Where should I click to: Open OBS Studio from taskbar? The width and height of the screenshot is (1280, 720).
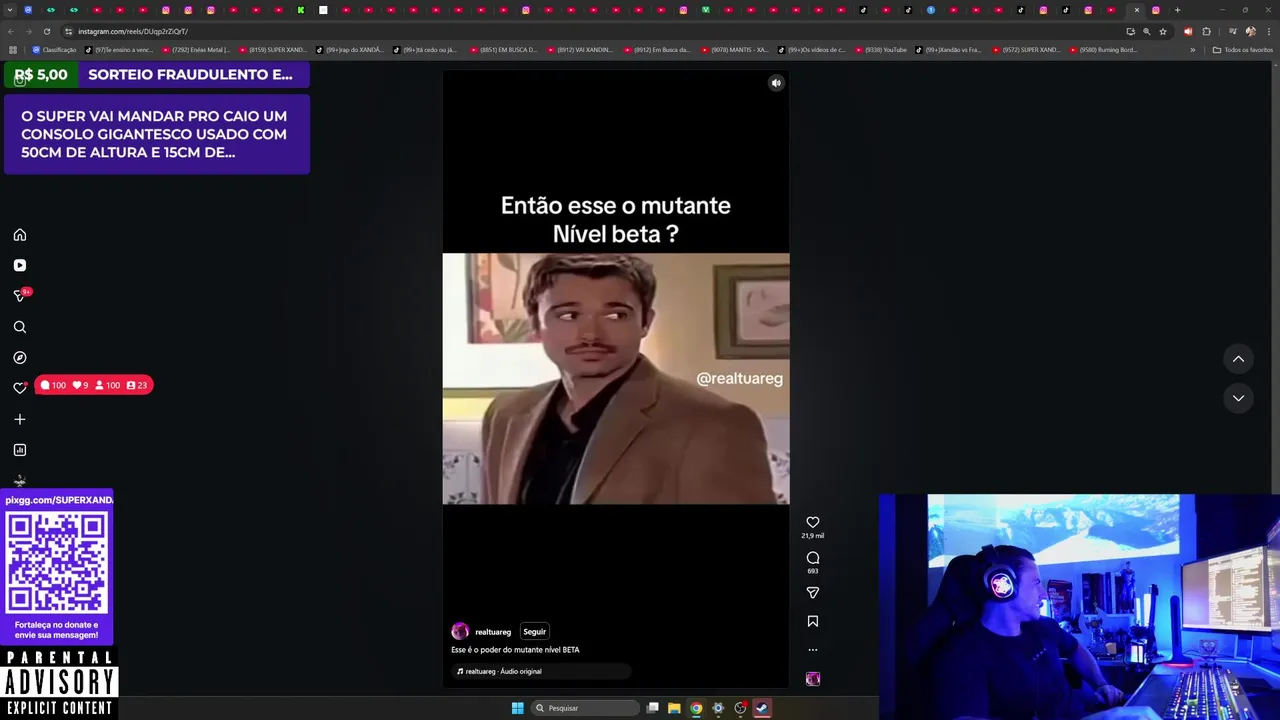click(740, 708)
